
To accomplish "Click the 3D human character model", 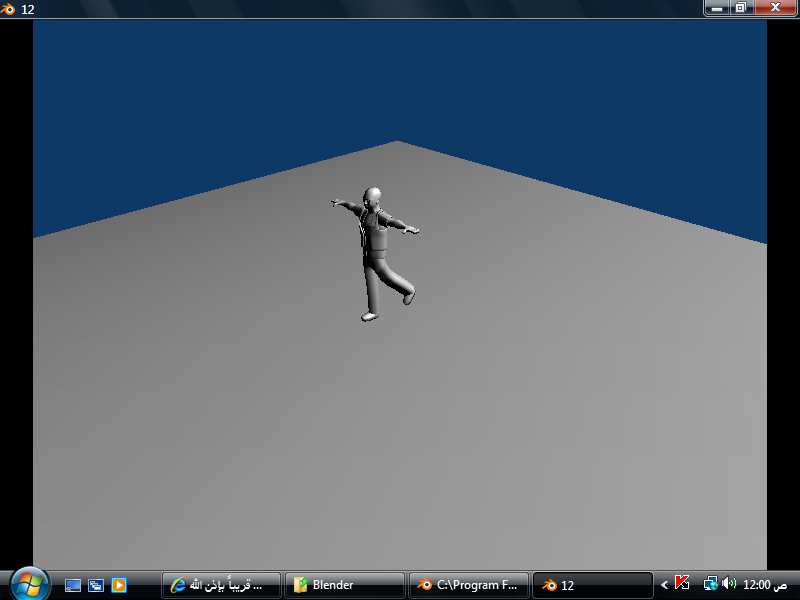I will click(x=375, y=254).
